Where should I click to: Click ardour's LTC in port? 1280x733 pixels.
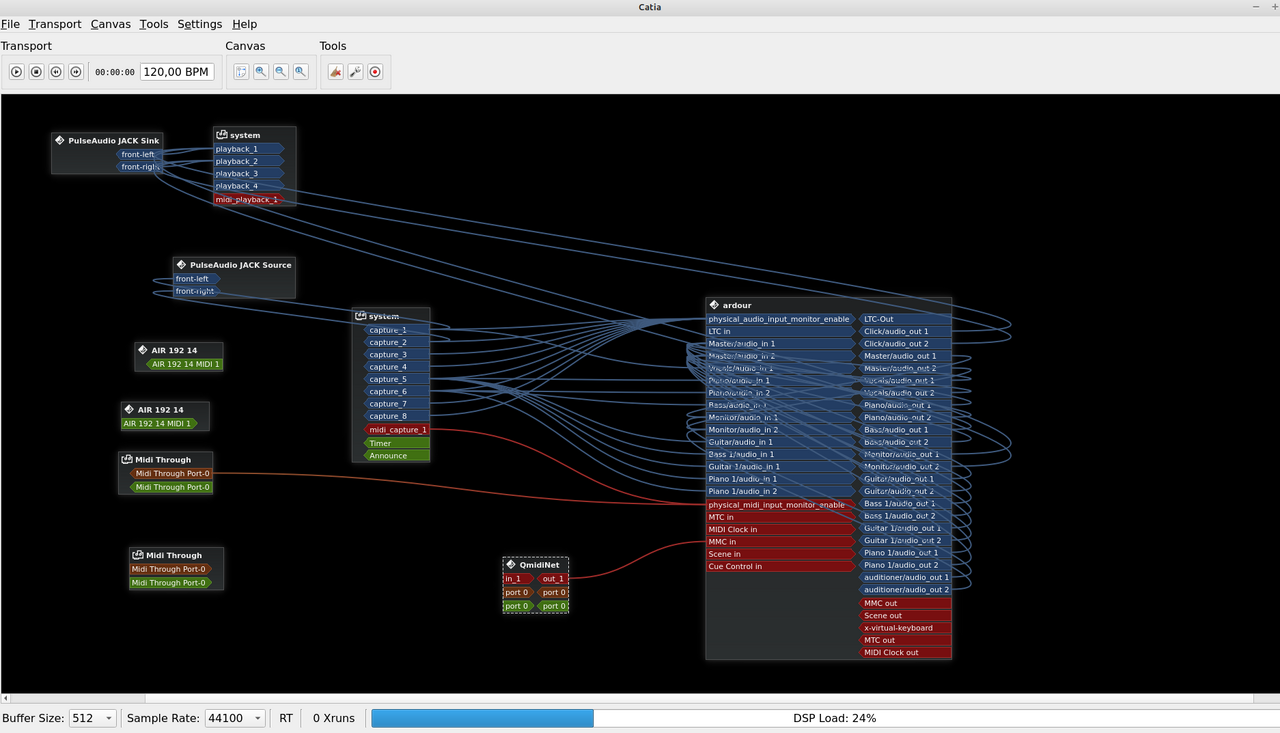[x=782, y=331]
